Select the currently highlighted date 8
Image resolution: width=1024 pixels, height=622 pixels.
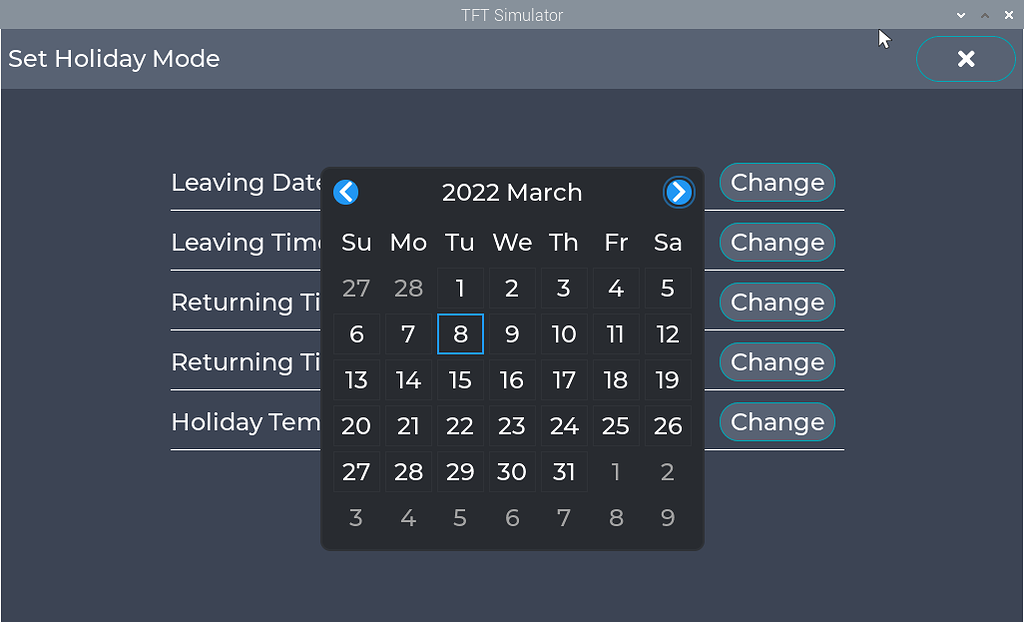pos(460,334)
